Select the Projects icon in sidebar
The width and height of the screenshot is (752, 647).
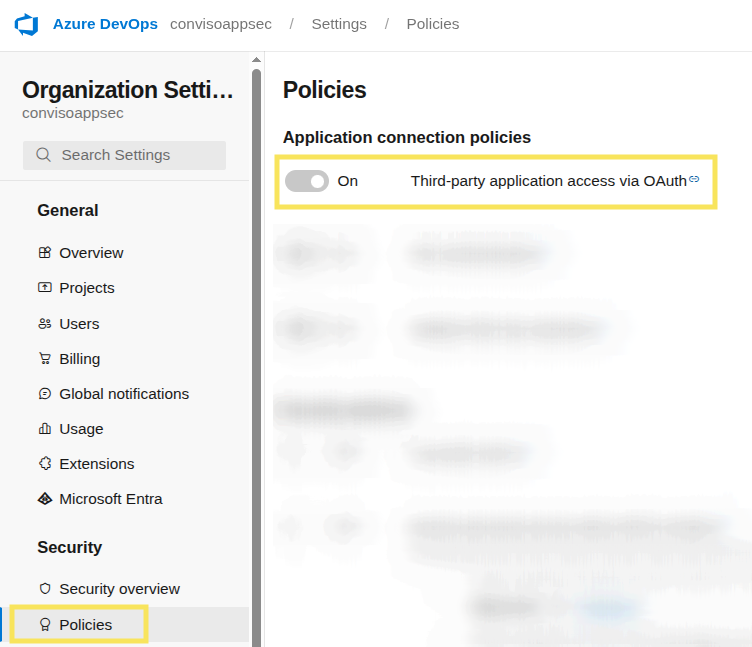point(44,288)
